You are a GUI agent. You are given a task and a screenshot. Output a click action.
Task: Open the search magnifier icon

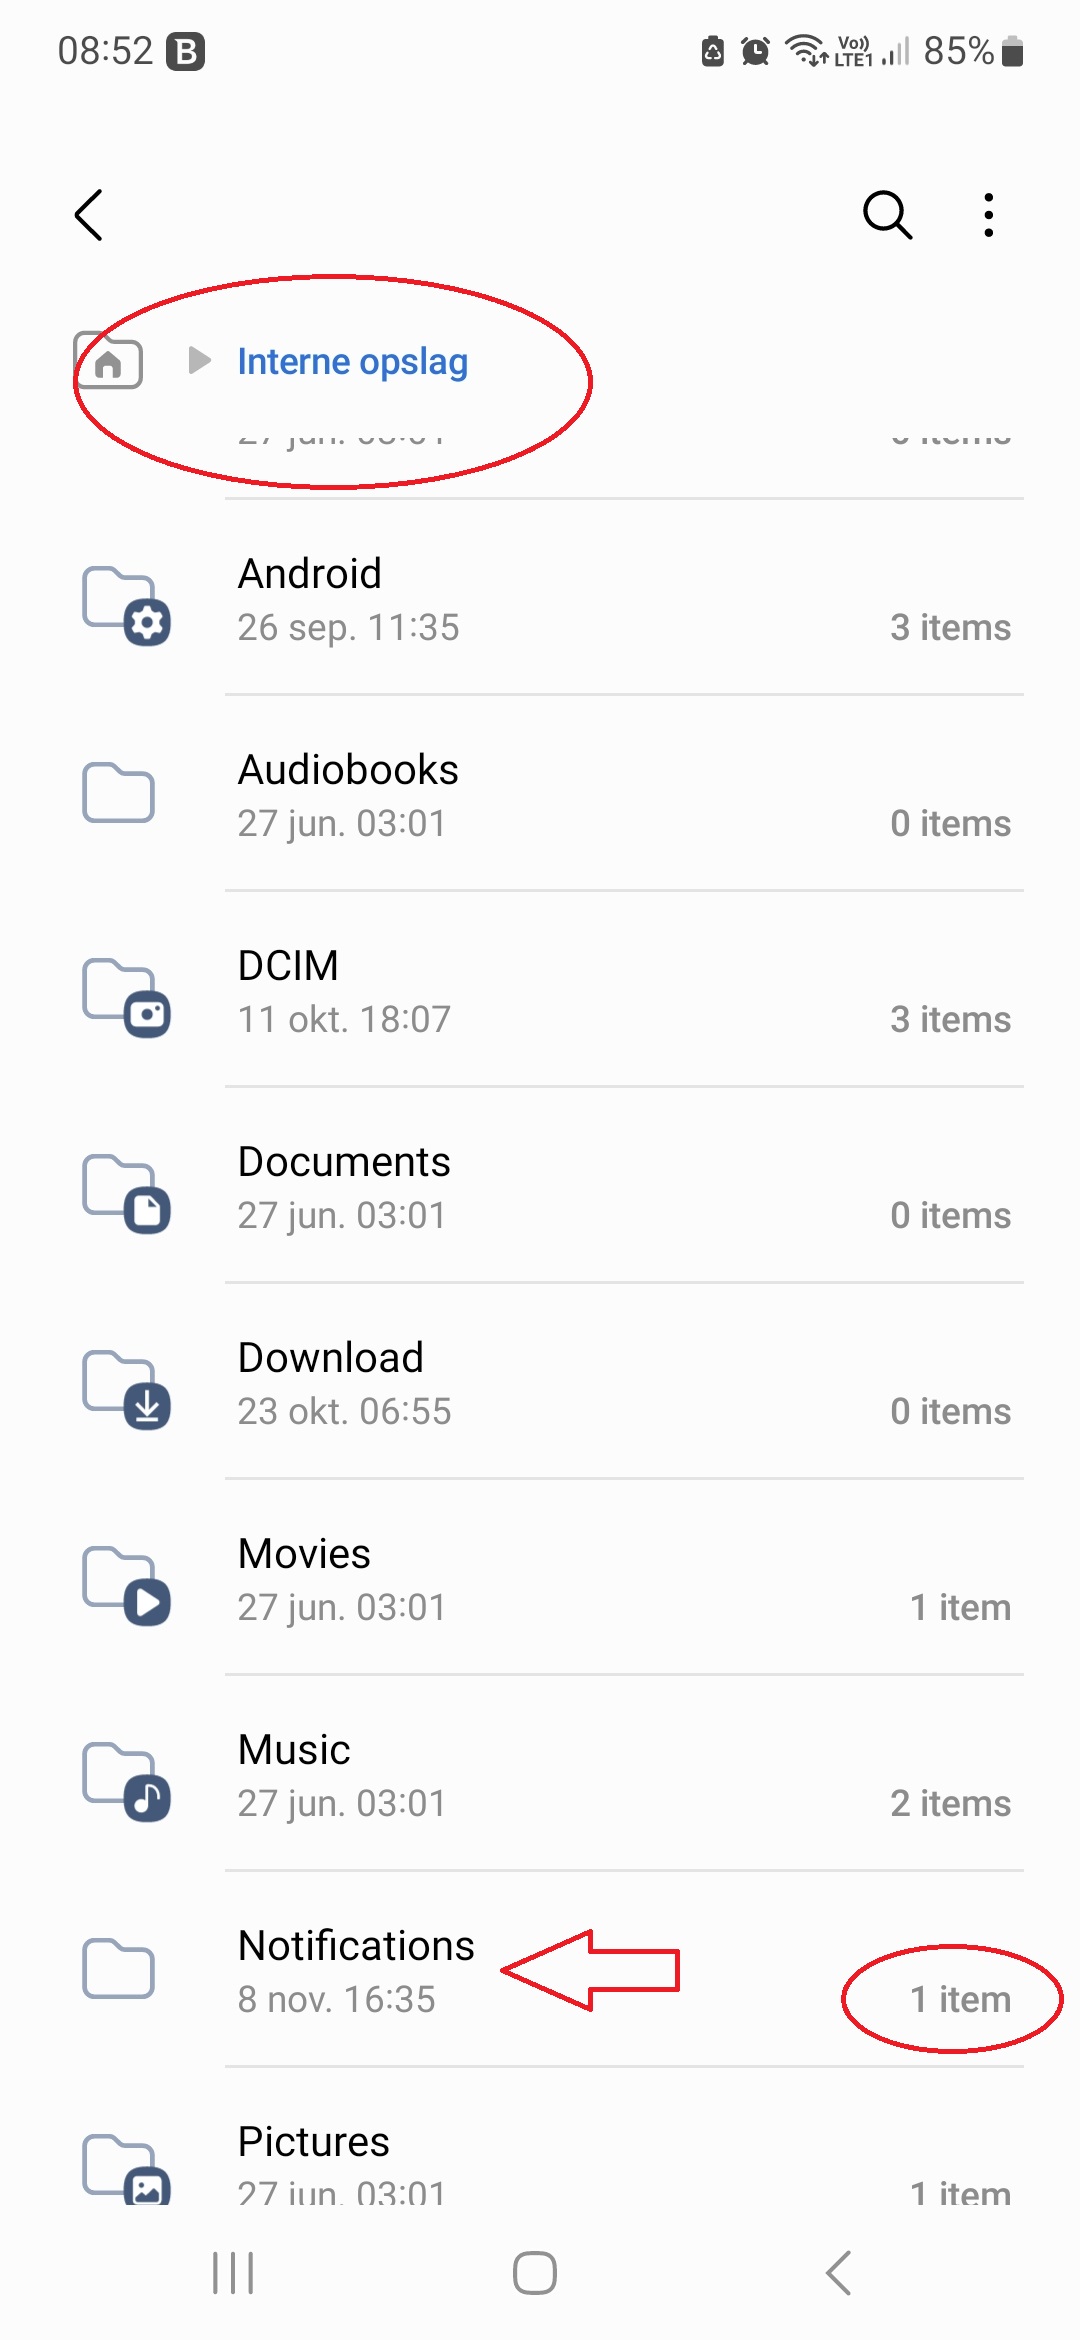887,215
